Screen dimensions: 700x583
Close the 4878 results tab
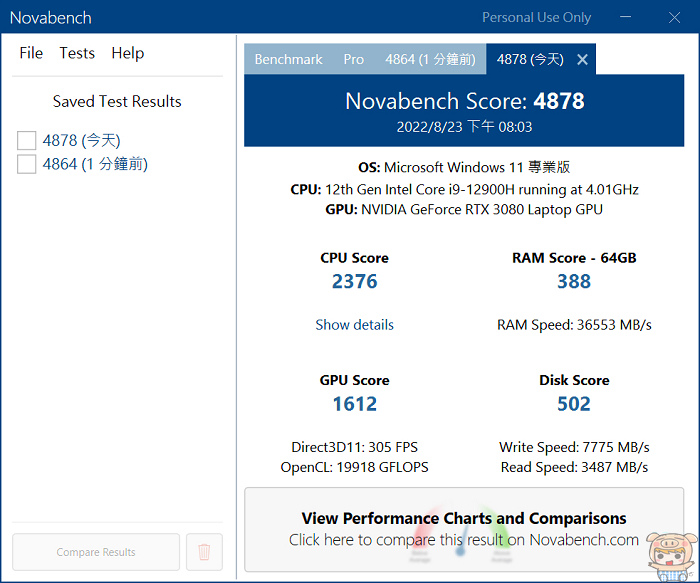pyautogui.click(x=582, y=60)
